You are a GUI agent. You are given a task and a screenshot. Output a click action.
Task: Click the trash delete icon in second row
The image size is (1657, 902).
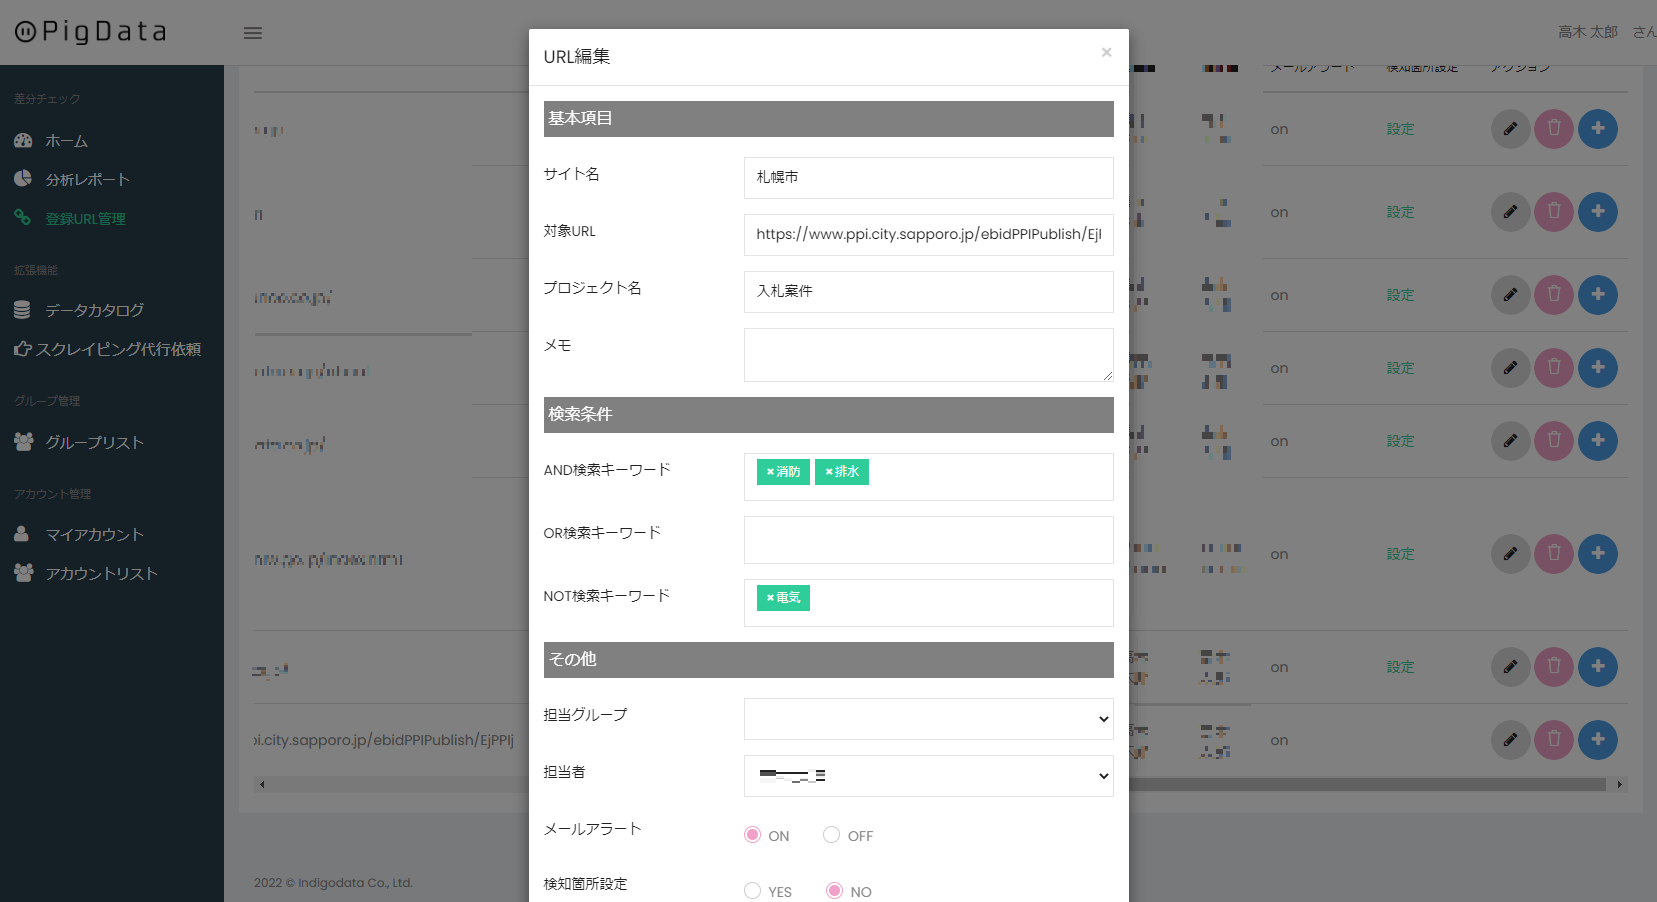pyautogui.click(x=1554, y=212)
